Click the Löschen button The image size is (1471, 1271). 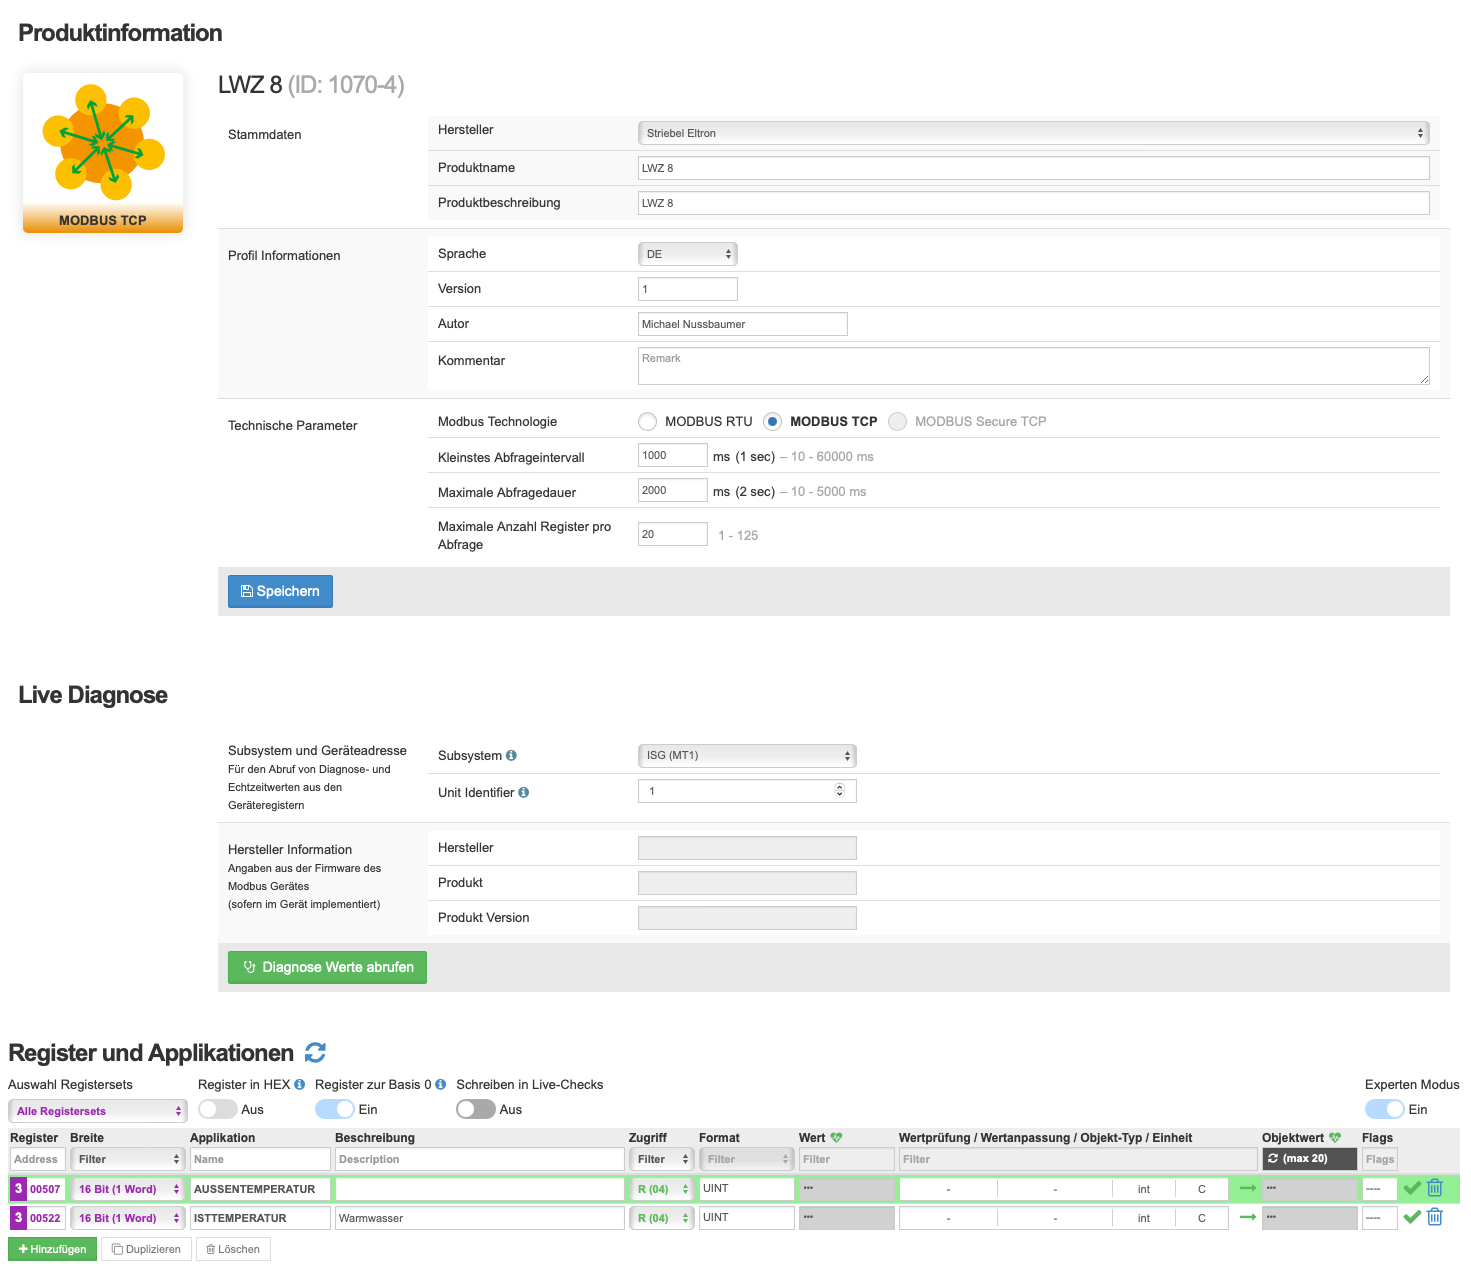pyautogui.click(x=233, y=1249)
